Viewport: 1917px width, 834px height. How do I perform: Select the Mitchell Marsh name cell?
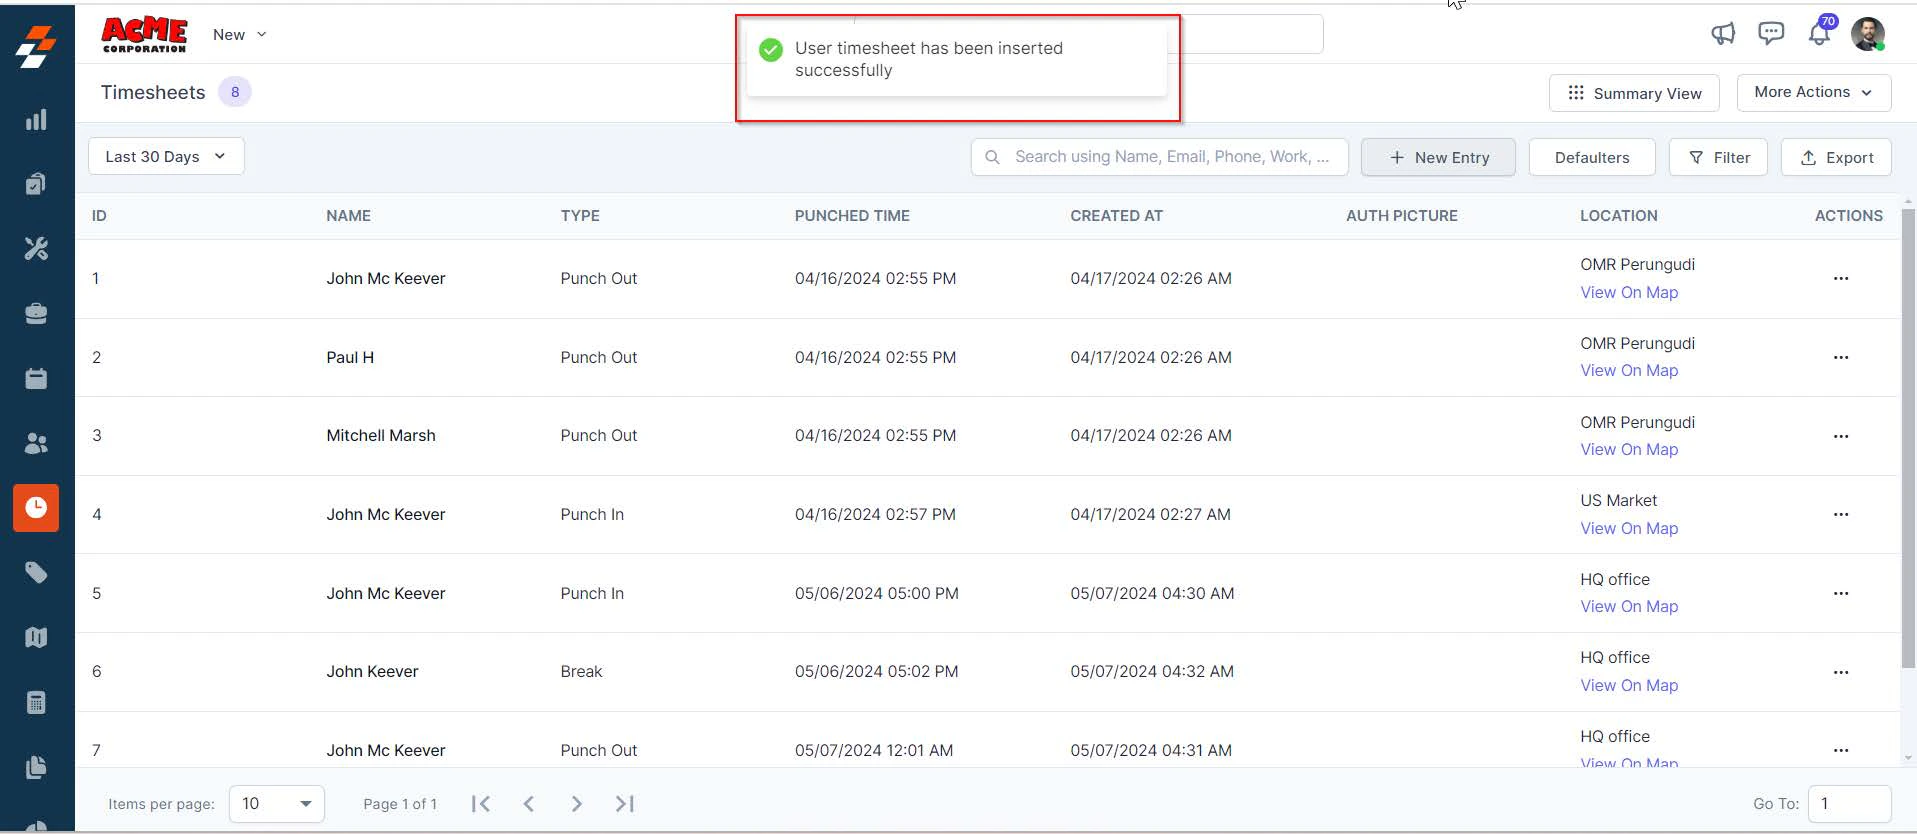pos(381,436)
